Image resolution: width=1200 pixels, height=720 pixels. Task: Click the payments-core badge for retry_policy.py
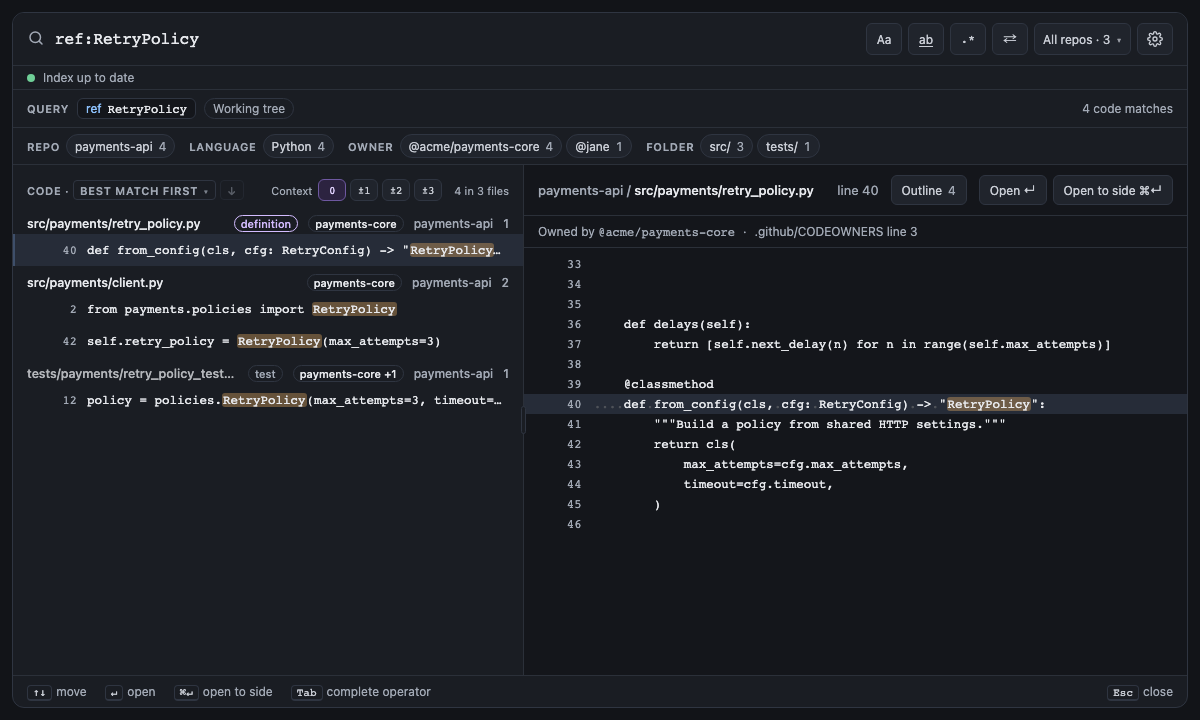(x=355, y=224)
